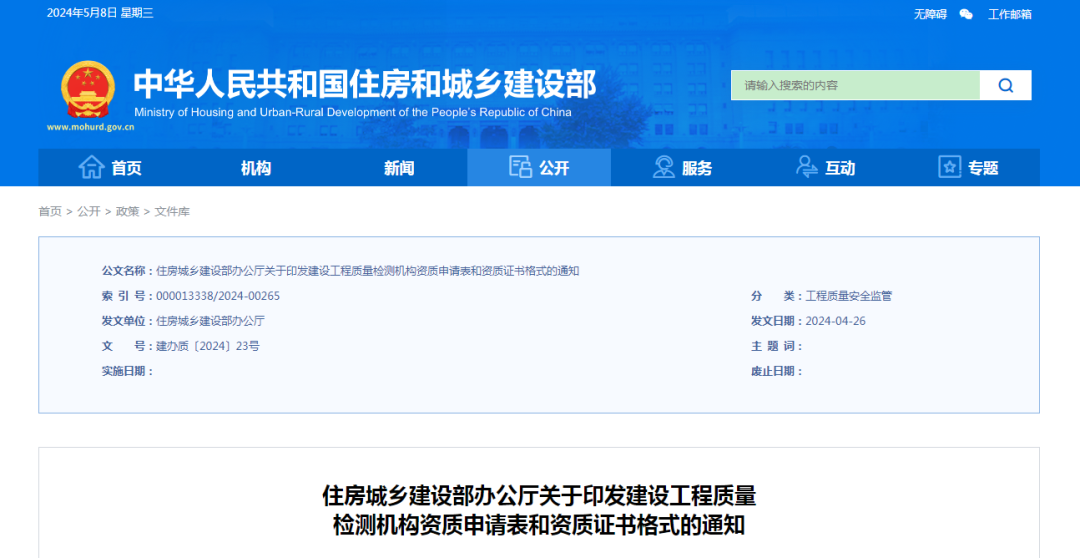Focus the search input field
The image size is (1080, 558).
pyautogui.click(x=855, y=86)
